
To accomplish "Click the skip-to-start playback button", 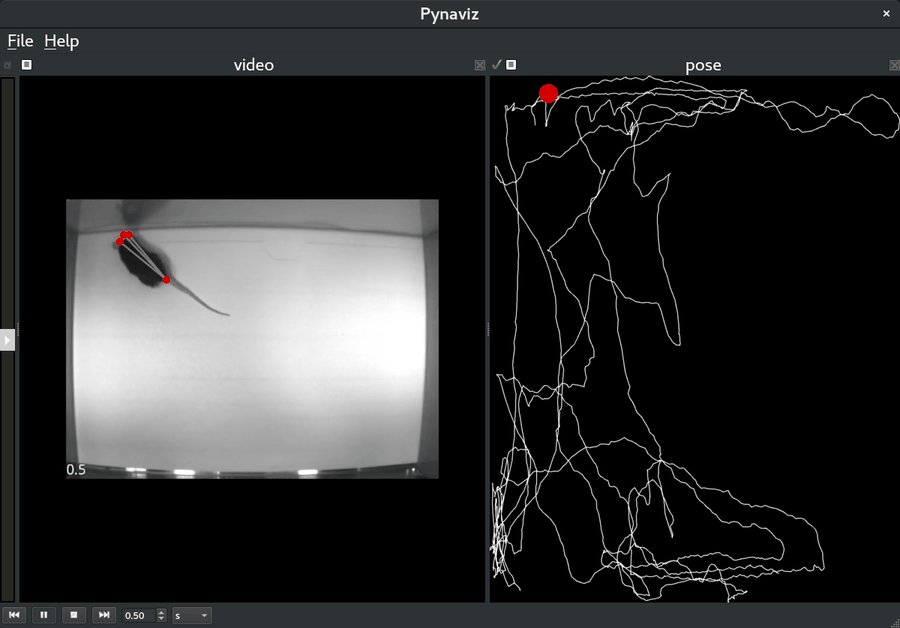I will coord(14,615).
